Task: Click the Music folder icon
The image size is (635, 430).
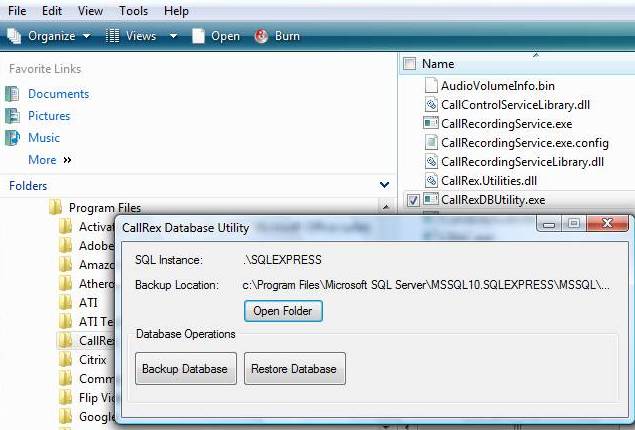Action: (x=12, y=138)
